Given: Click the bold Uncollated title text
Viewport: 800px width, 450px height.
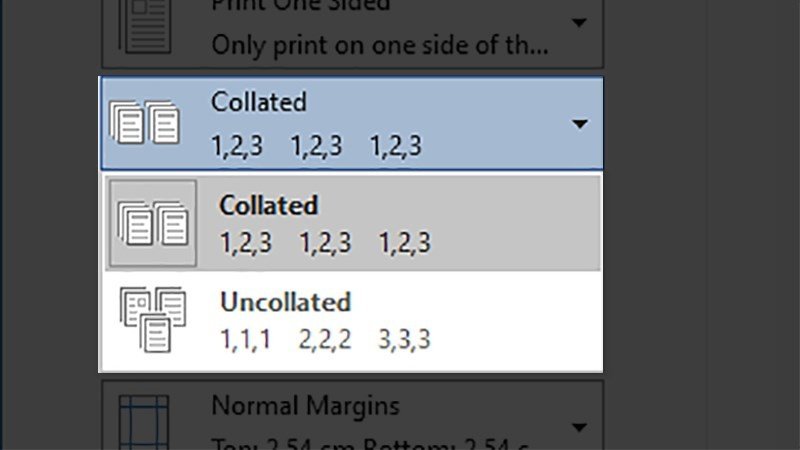Looking at the screenshot, I should coord(285,302).
